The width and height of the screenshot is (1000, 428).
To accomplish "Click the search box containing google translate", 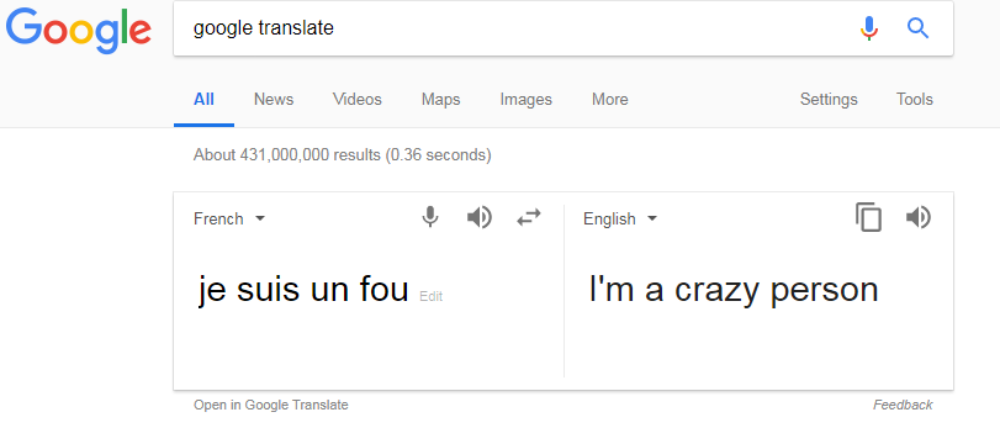I will pyautogui.click(x=500, y=28).
